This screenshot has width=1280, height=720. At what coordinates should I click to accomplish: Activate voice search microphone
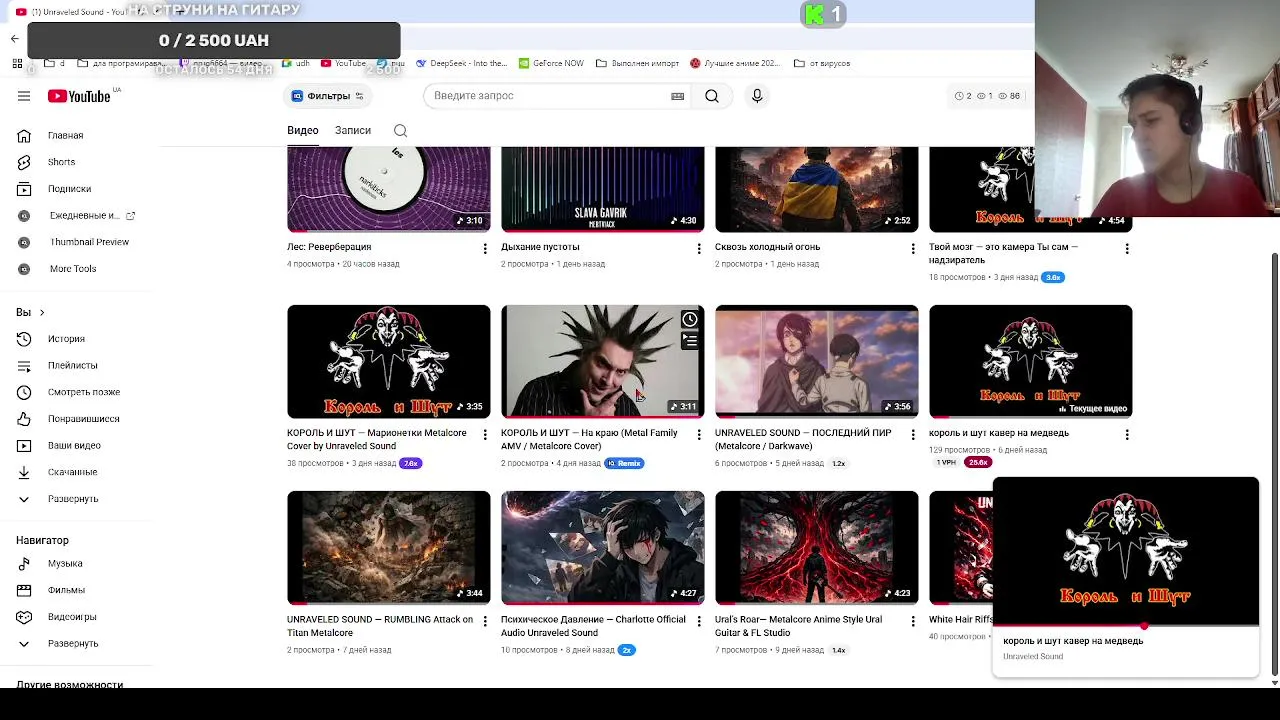(x=757, y=96)
